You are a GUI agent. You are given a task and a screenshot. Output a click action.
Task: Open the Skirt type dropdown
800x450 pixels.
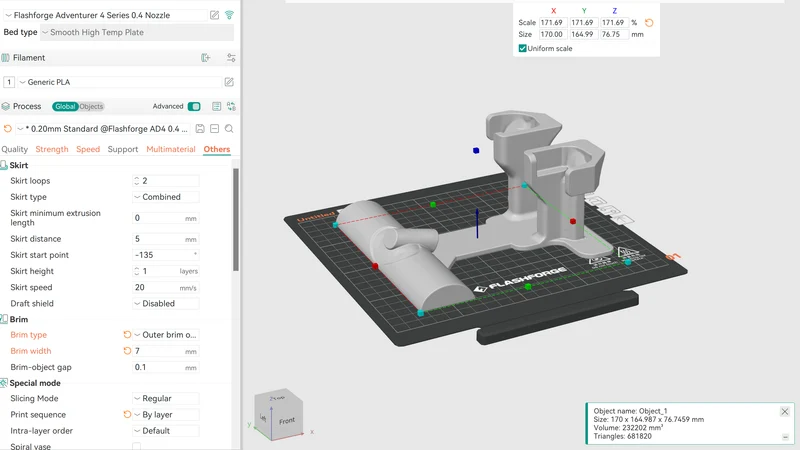pyautogui.click(x=165, y=197)
